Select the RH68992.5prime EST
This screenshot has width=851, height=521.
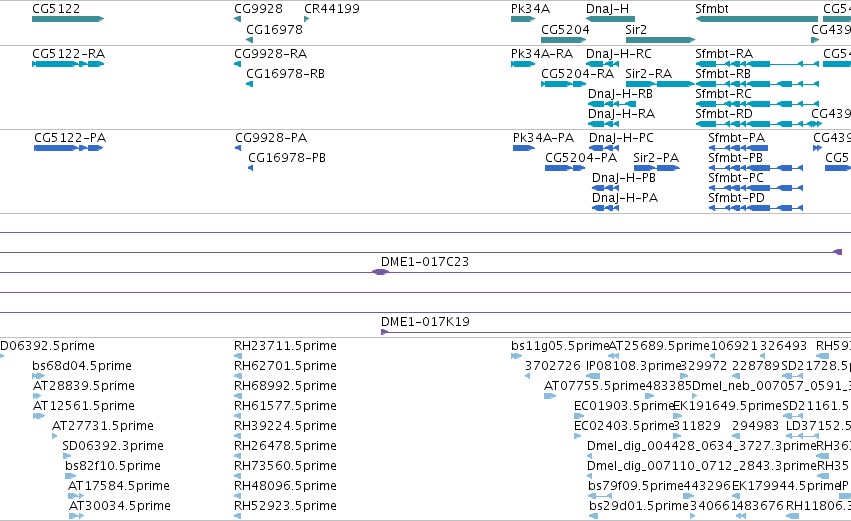point(238,396)
